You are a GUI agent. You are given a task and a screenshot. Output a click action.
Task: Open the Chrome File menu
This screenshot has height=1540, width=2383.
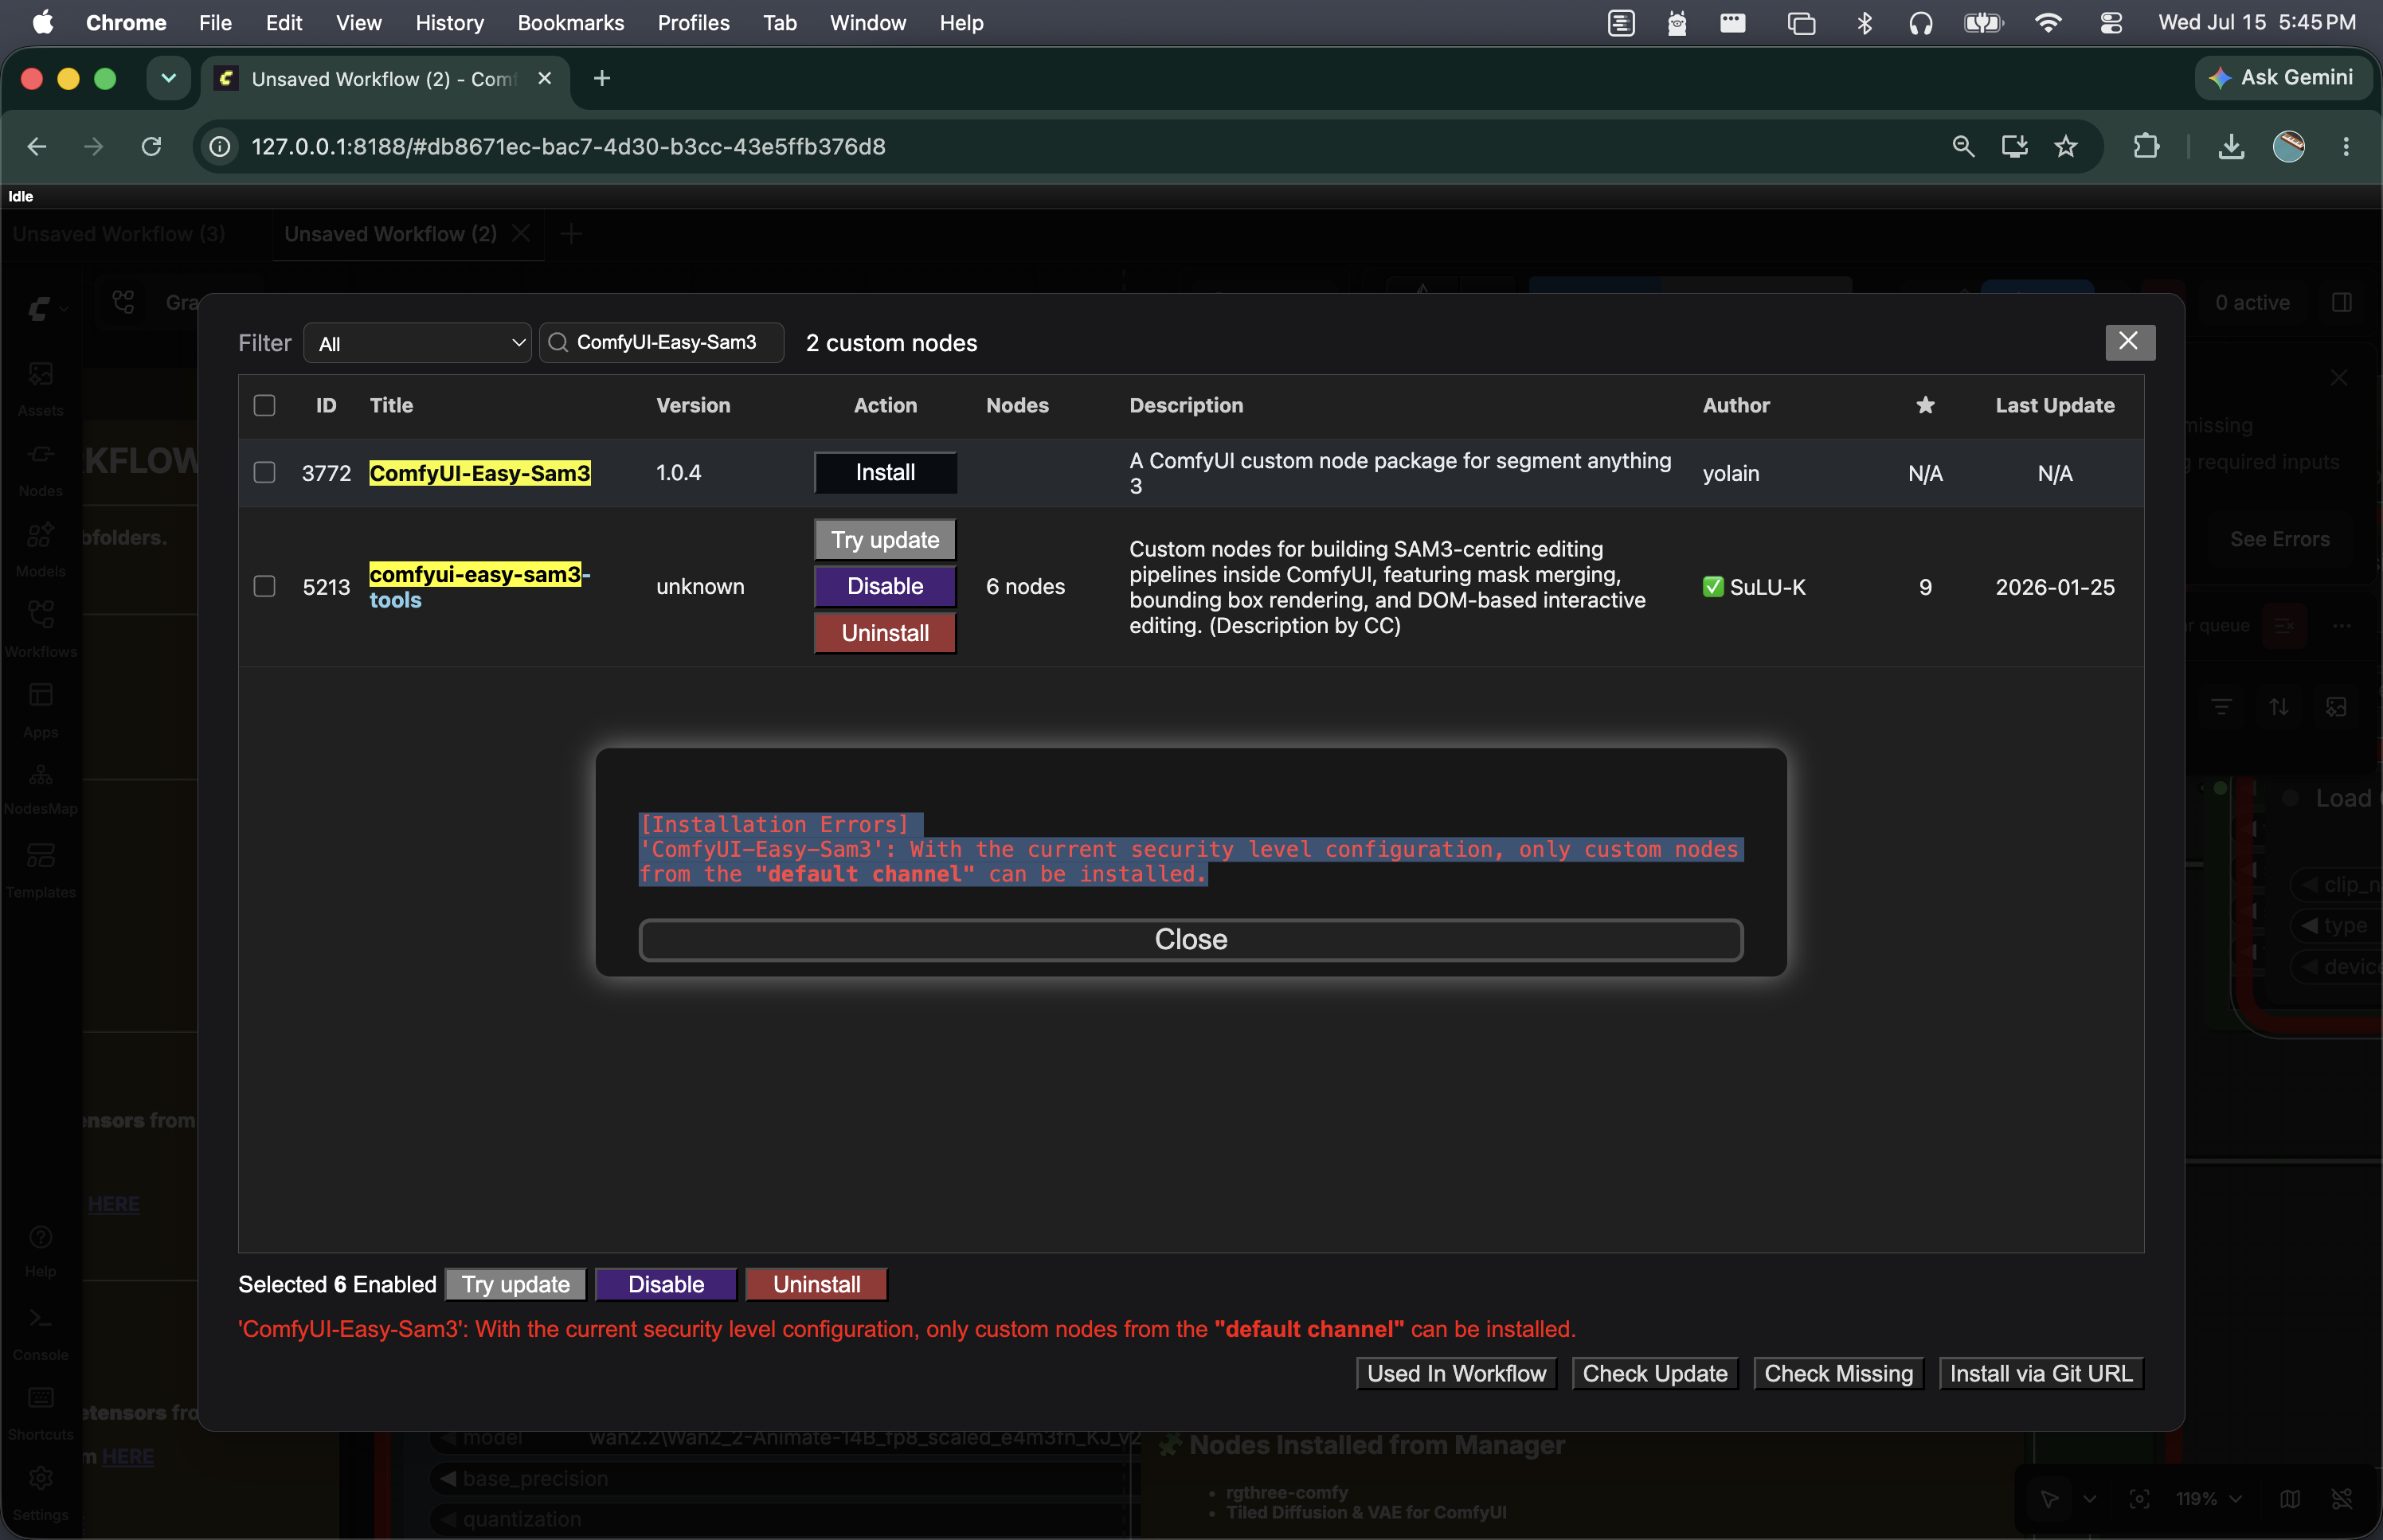point(215,22)
